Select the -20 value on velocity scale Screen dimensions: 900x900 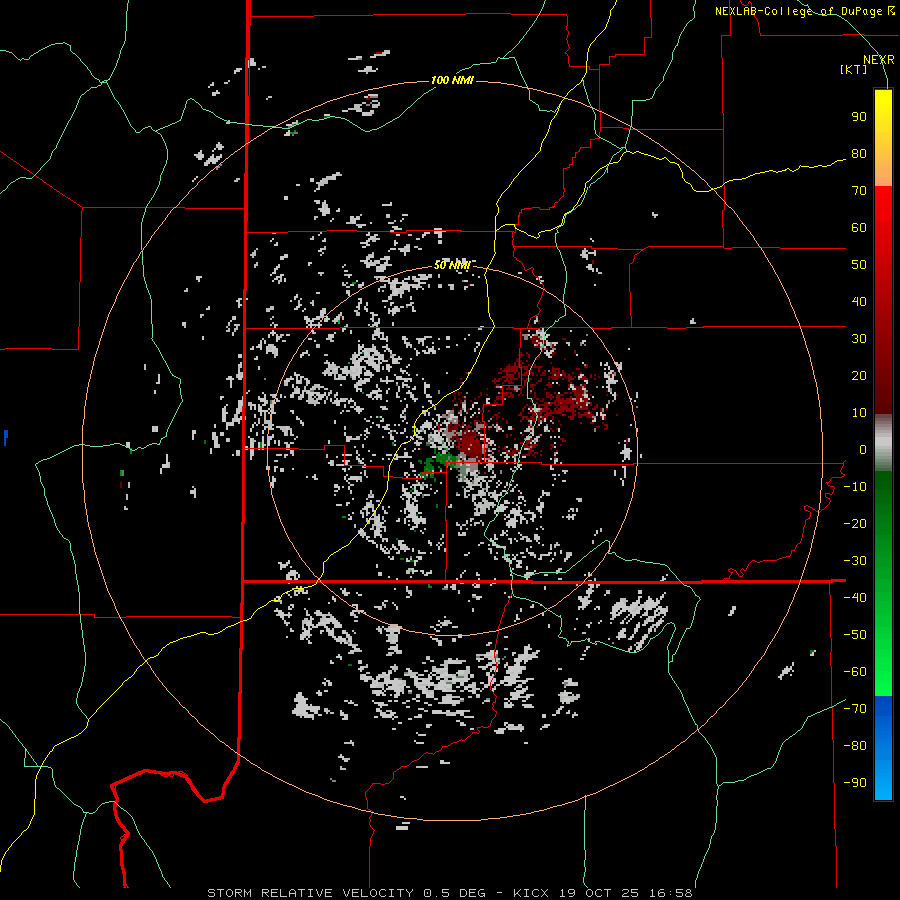click(855, 524)
